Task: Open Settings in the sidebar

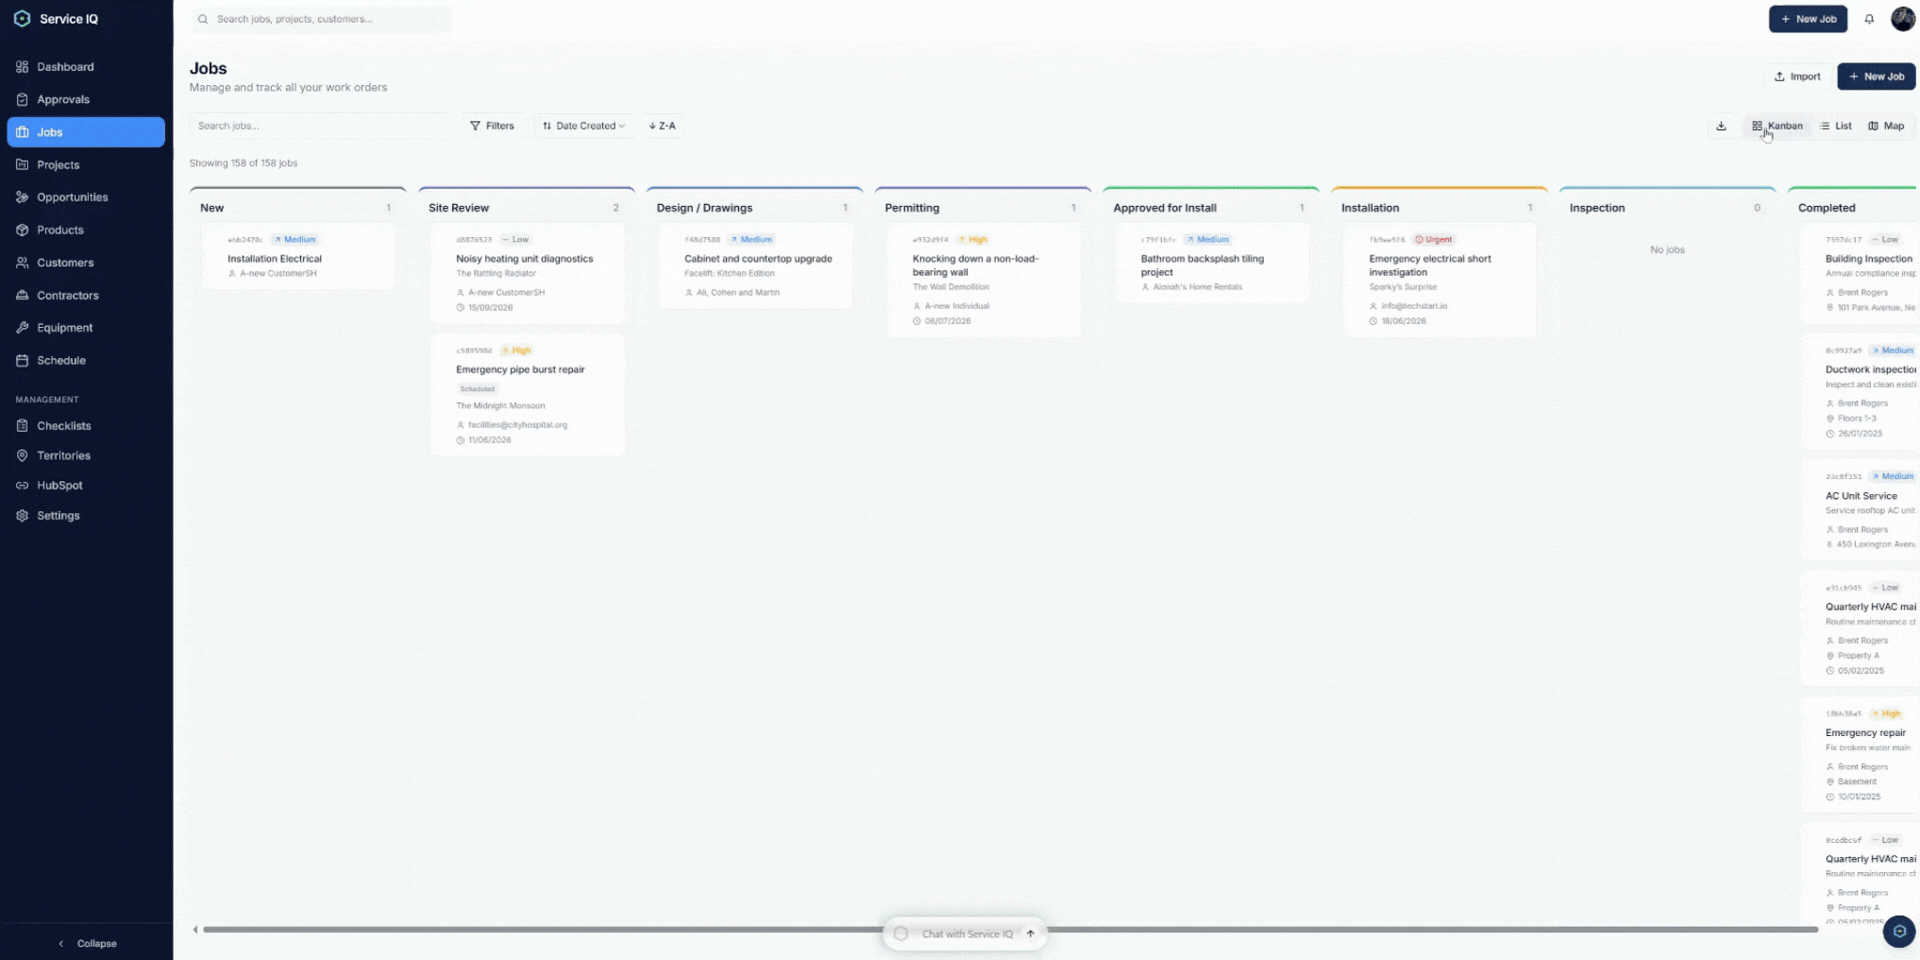Action: coord(86,516)
